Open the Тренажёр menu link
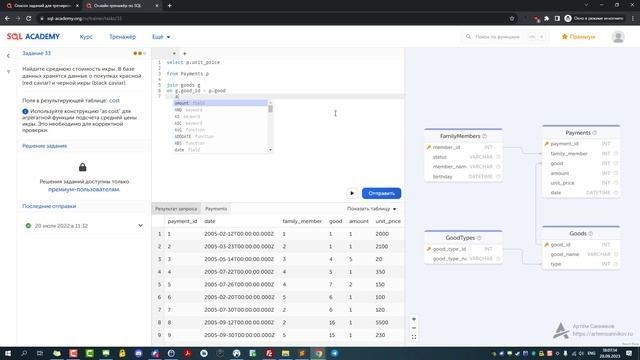This screenshot has width=640, height=360. tap(122, 37)
